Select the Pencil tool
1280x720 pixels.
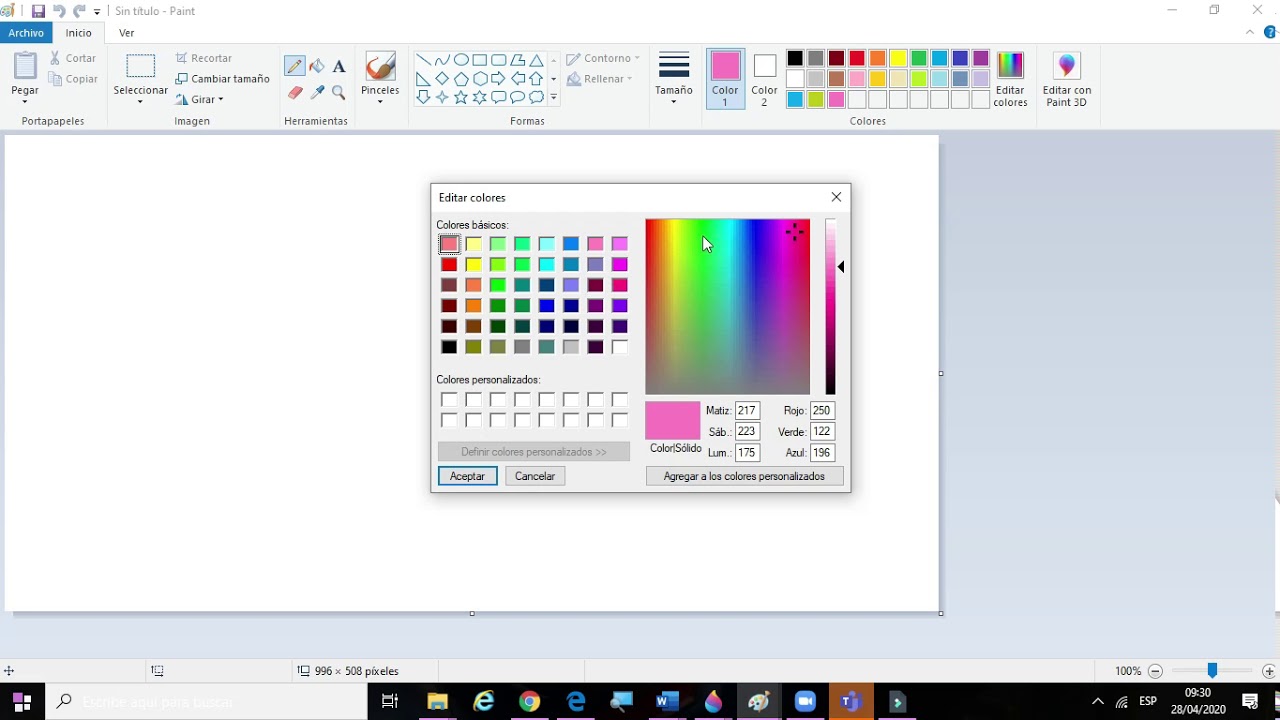click(295, 66)
